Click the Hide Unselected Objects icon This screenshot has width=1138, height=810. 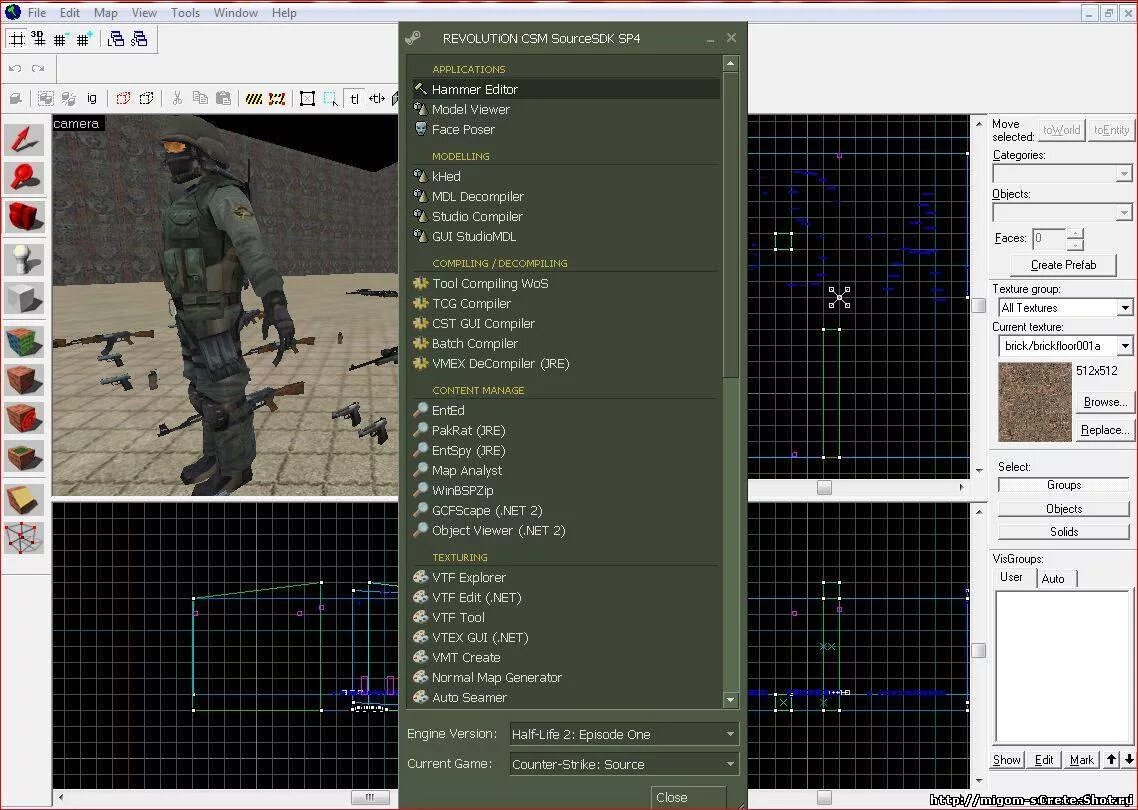(x=147, y=98)
